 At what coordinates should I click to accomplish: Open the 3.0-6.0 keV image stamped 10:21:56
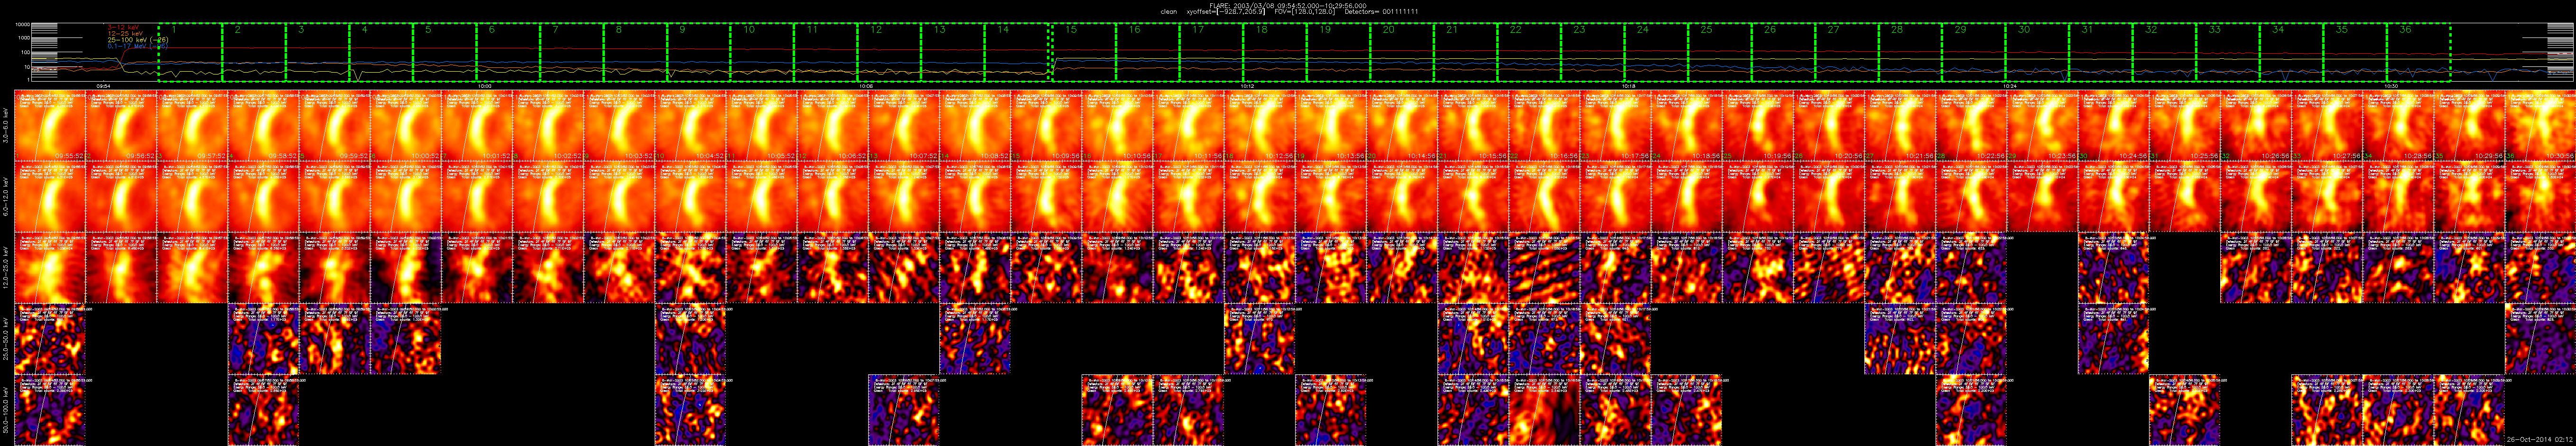coord(1900,127)
